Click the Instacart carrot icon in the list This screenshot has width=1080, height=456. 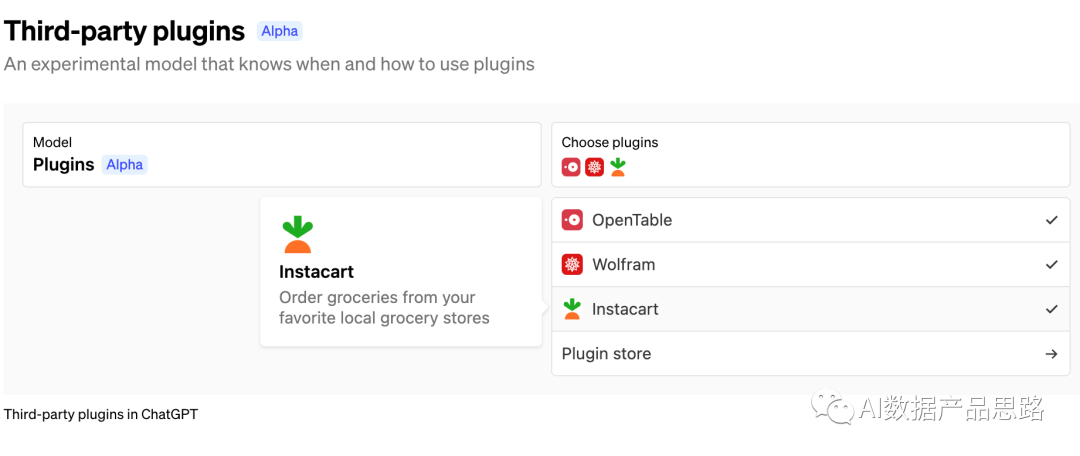click(572, 309)
